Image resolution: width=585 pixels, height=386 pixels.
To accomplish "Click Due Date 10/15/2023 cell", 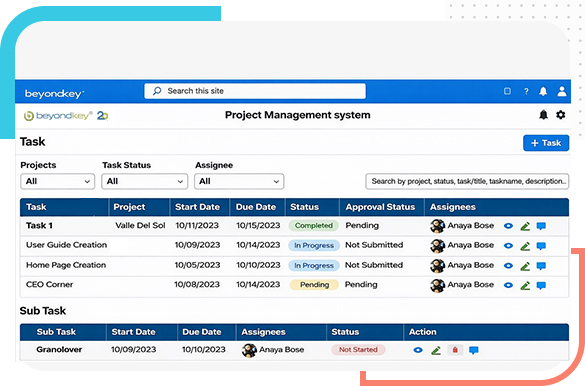I will tap(258, 226).
